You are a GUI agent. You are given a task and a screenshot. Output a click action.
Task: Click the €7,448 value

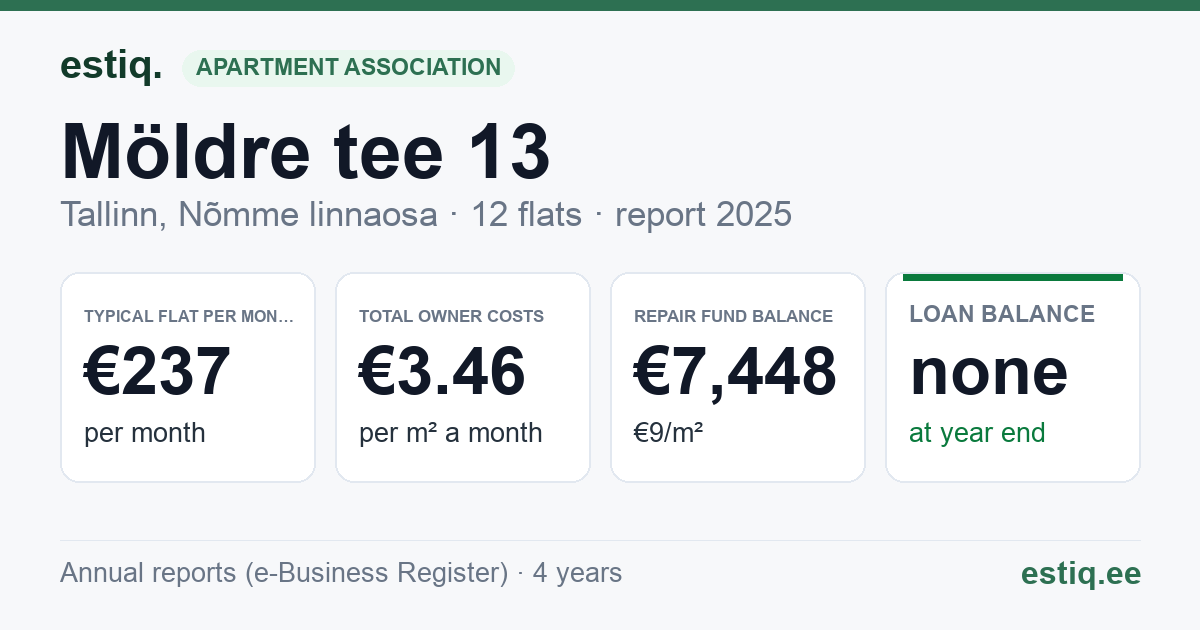coord(735,372)
